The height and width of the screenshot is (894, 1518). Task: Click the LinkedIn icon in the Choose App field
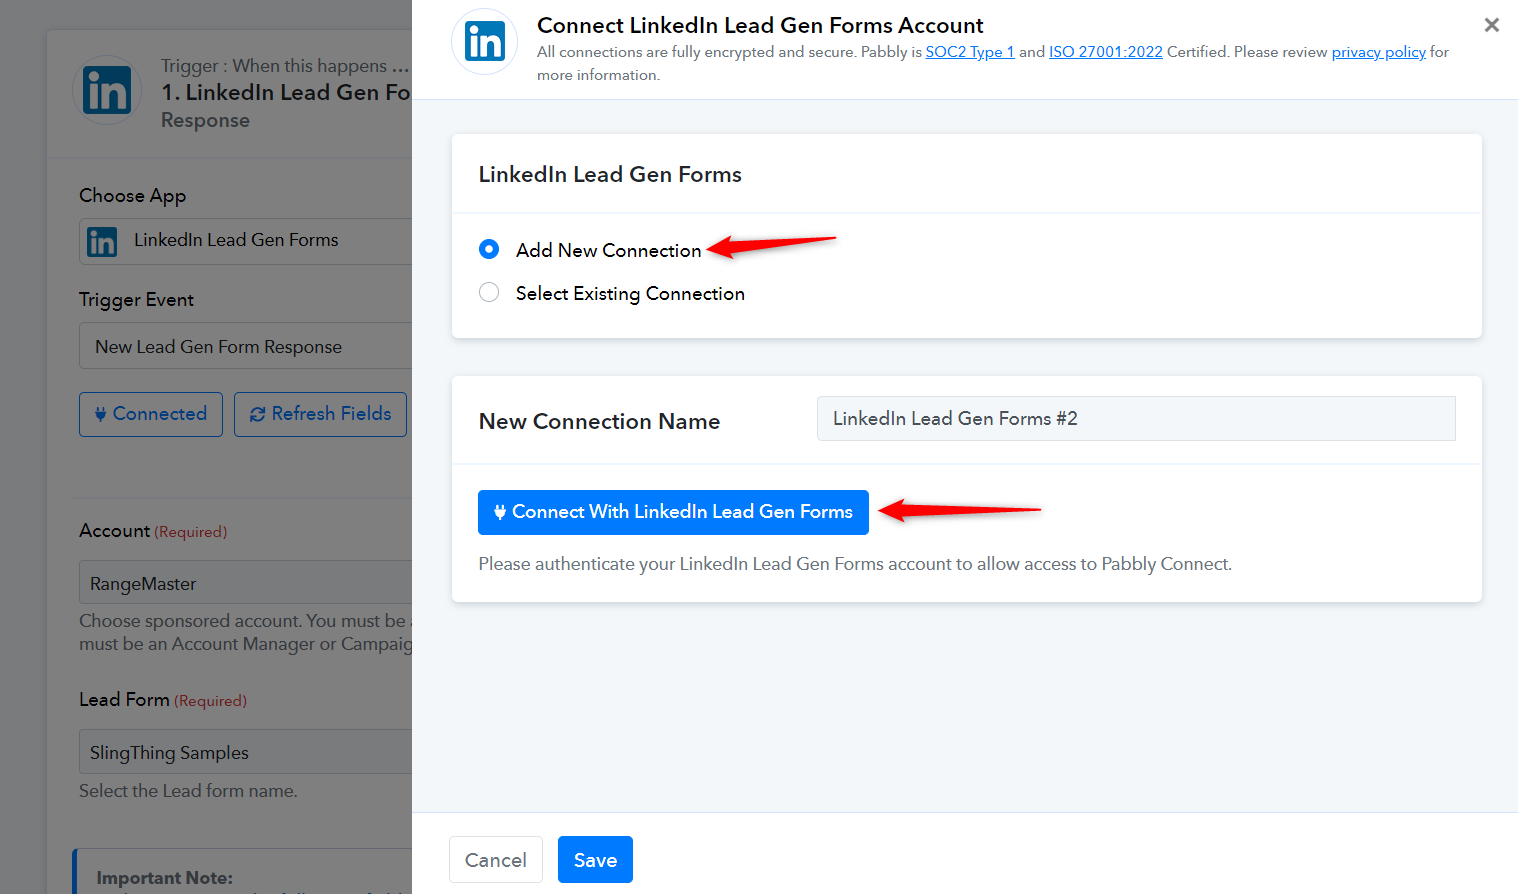102,241
